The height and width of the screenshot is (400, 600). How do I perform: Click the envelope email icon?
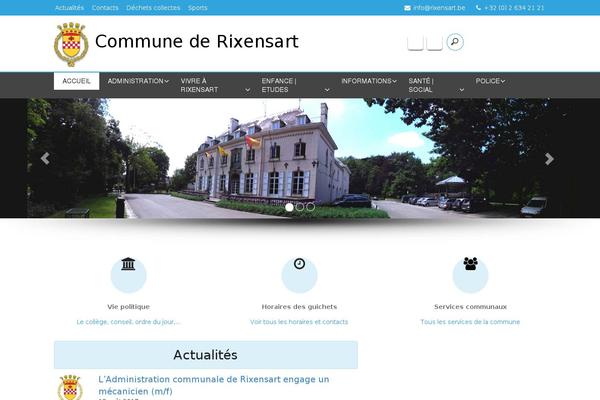tap(407, 8)
